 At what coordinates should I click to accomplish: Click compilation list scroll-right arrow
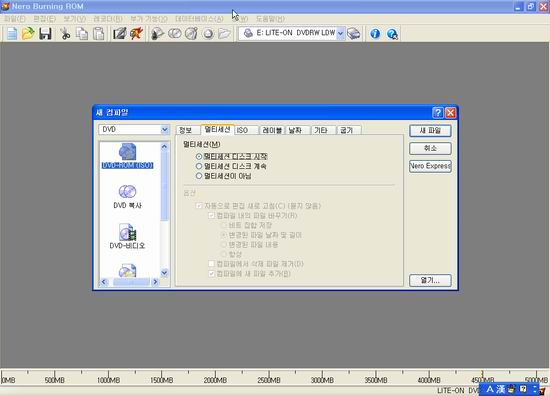coord(155,282)
